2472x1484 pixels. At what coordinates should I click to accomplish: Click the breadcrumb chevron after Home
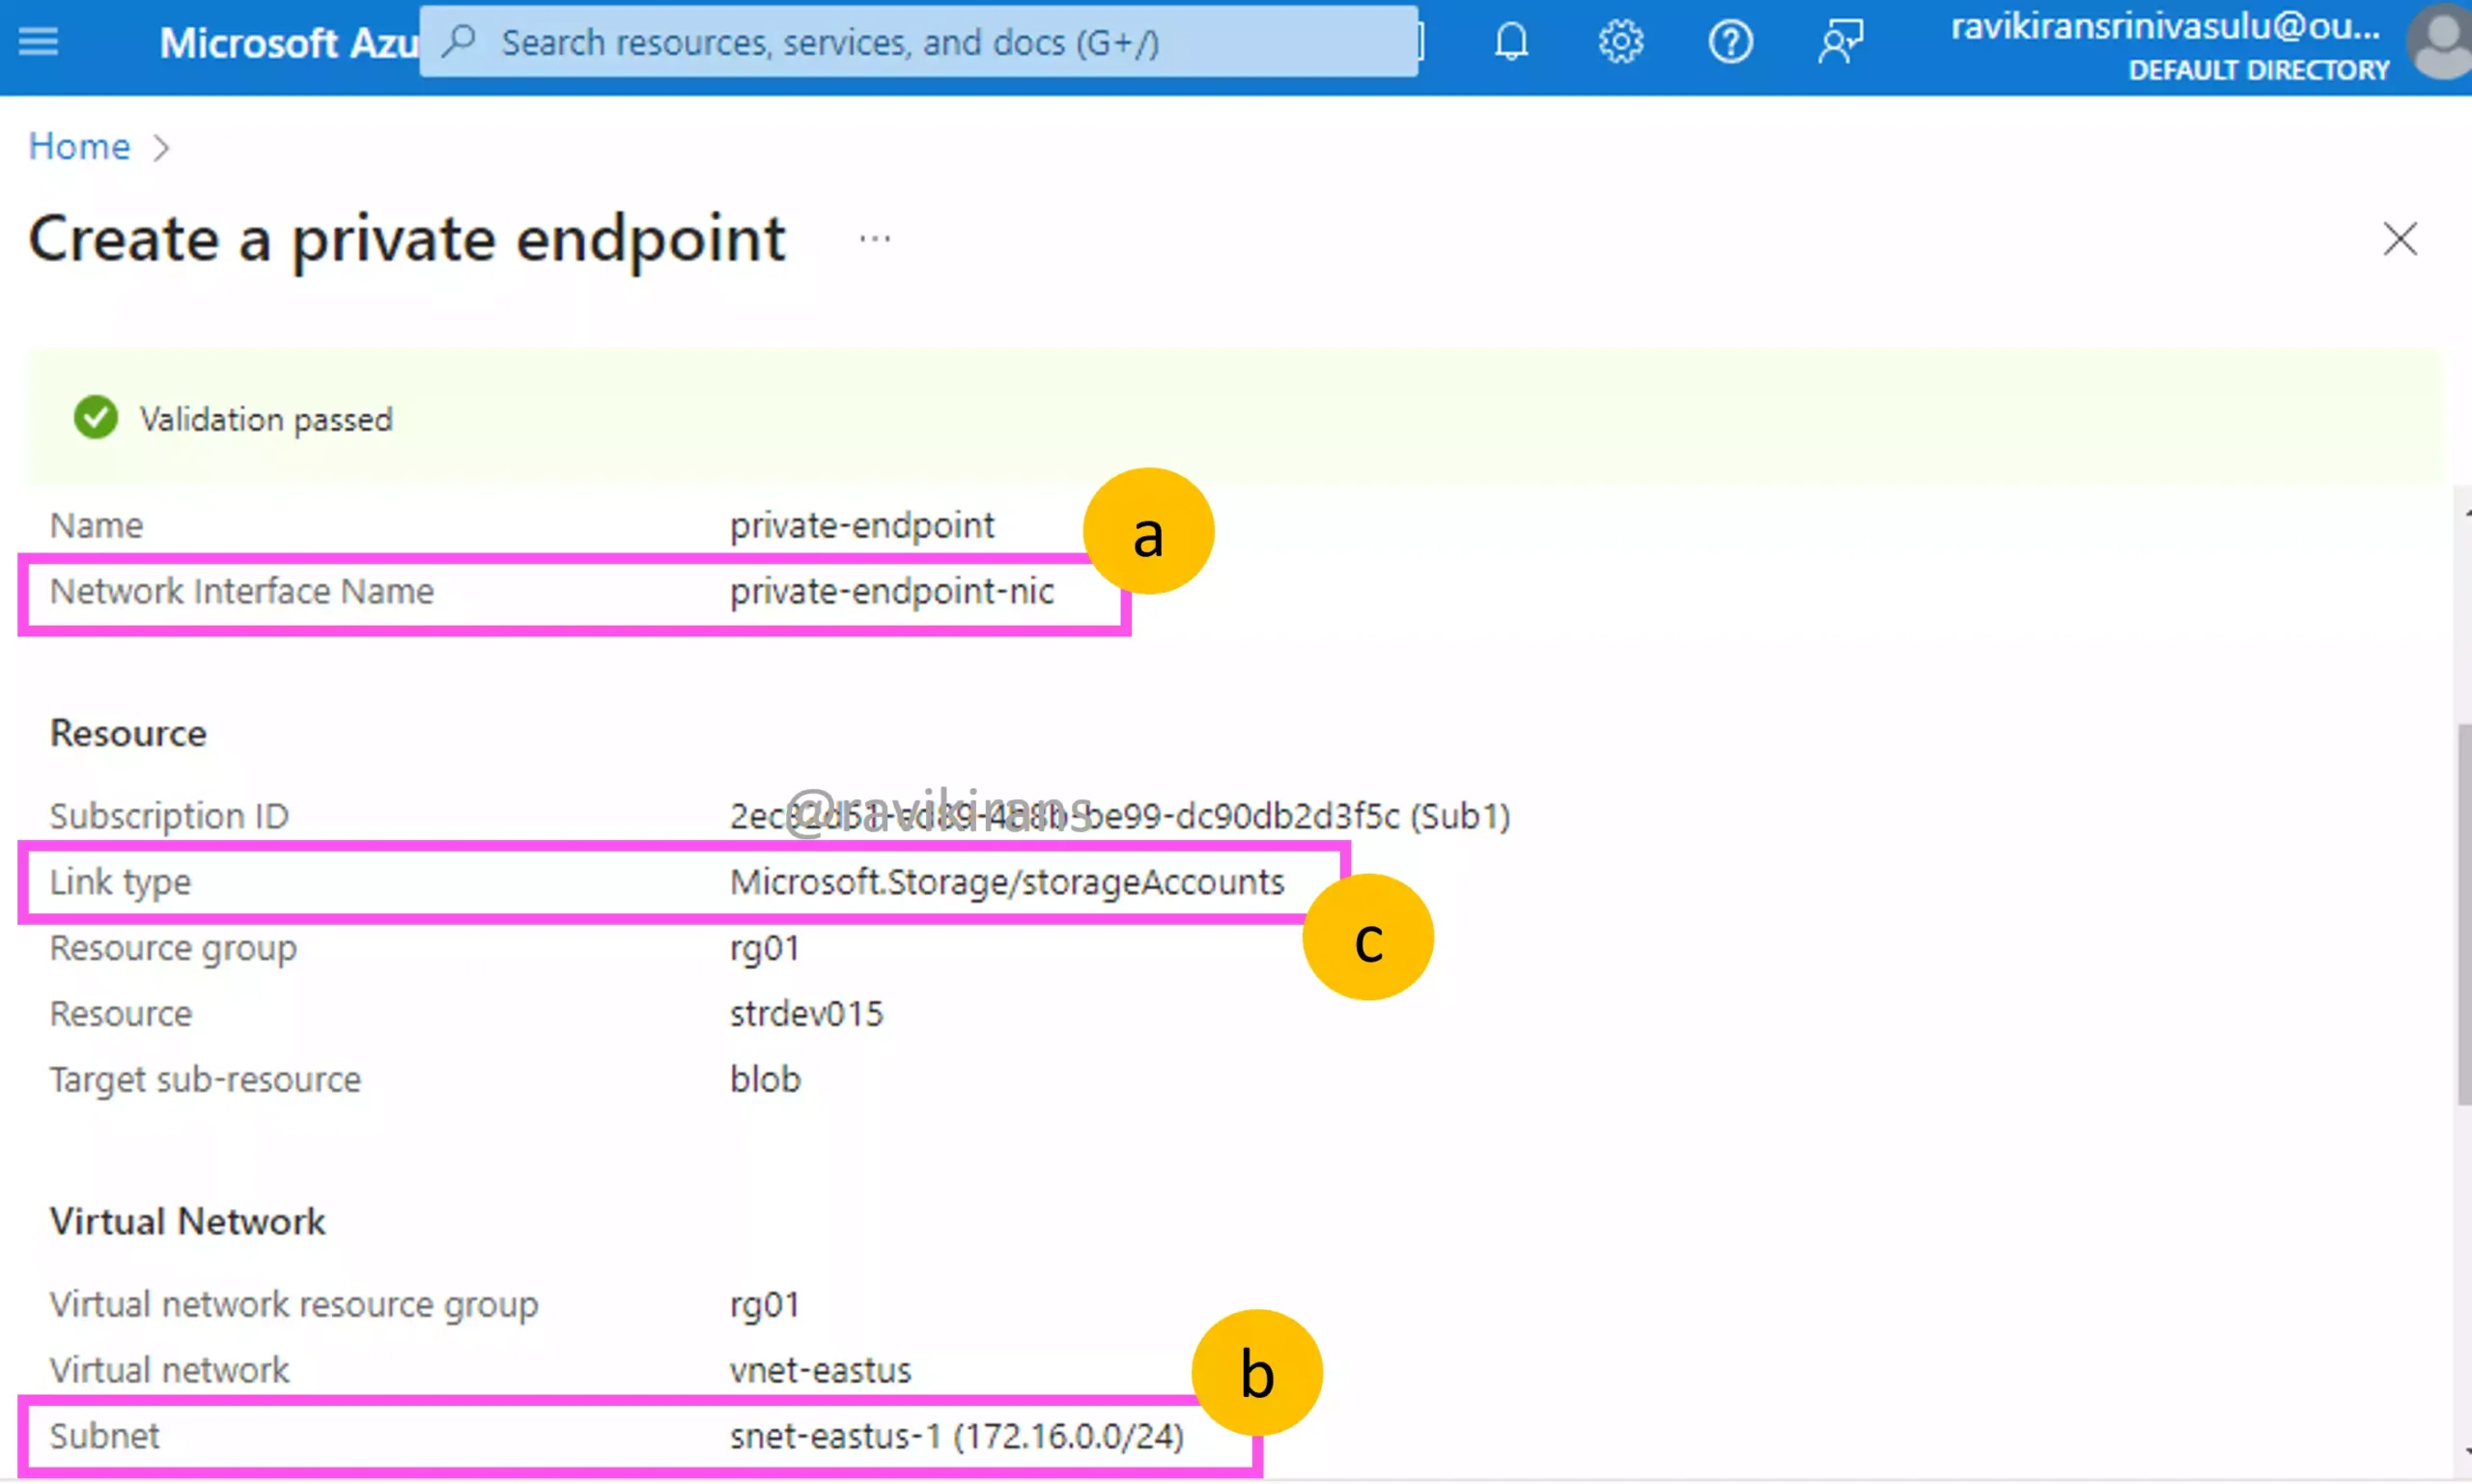click(161, 148)
